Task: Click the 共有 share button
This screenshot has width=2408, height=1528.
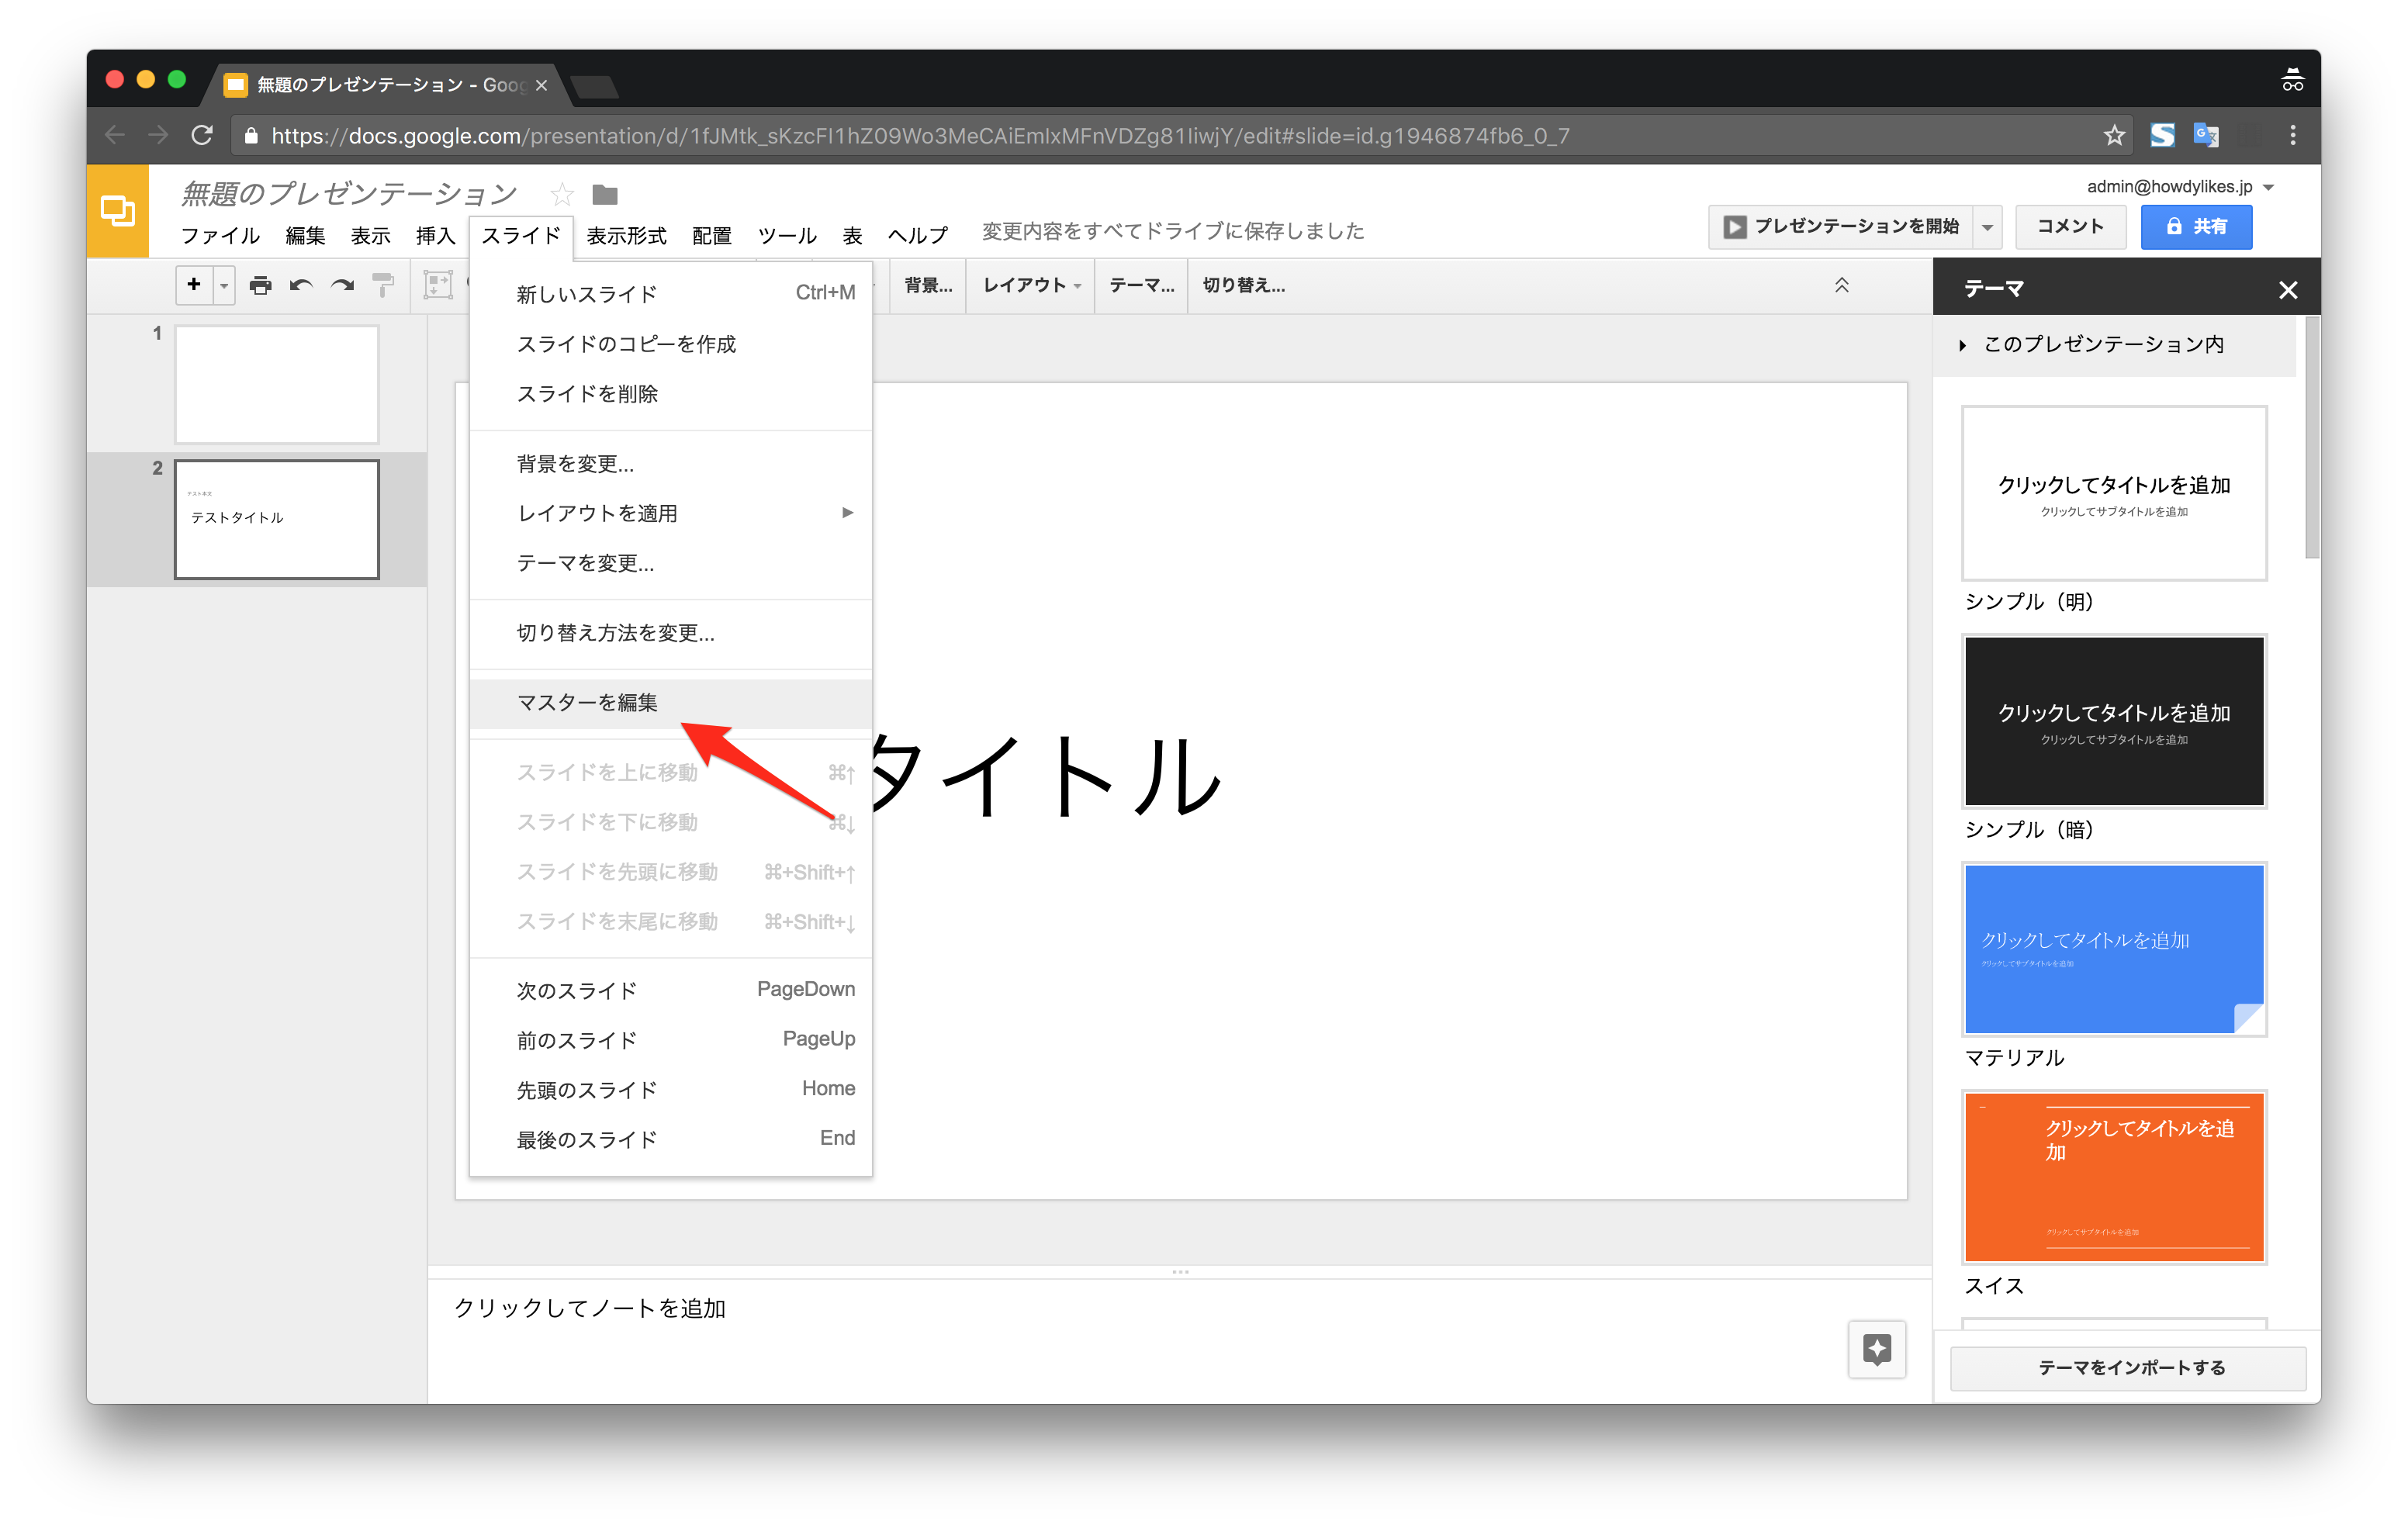Action: point(2196,226)
